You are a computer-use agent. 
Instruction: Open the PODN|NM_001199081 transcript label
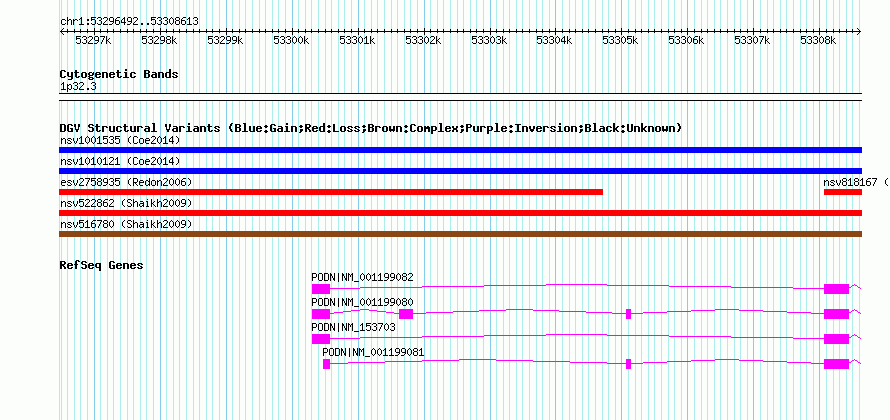(x=373, y=352)
